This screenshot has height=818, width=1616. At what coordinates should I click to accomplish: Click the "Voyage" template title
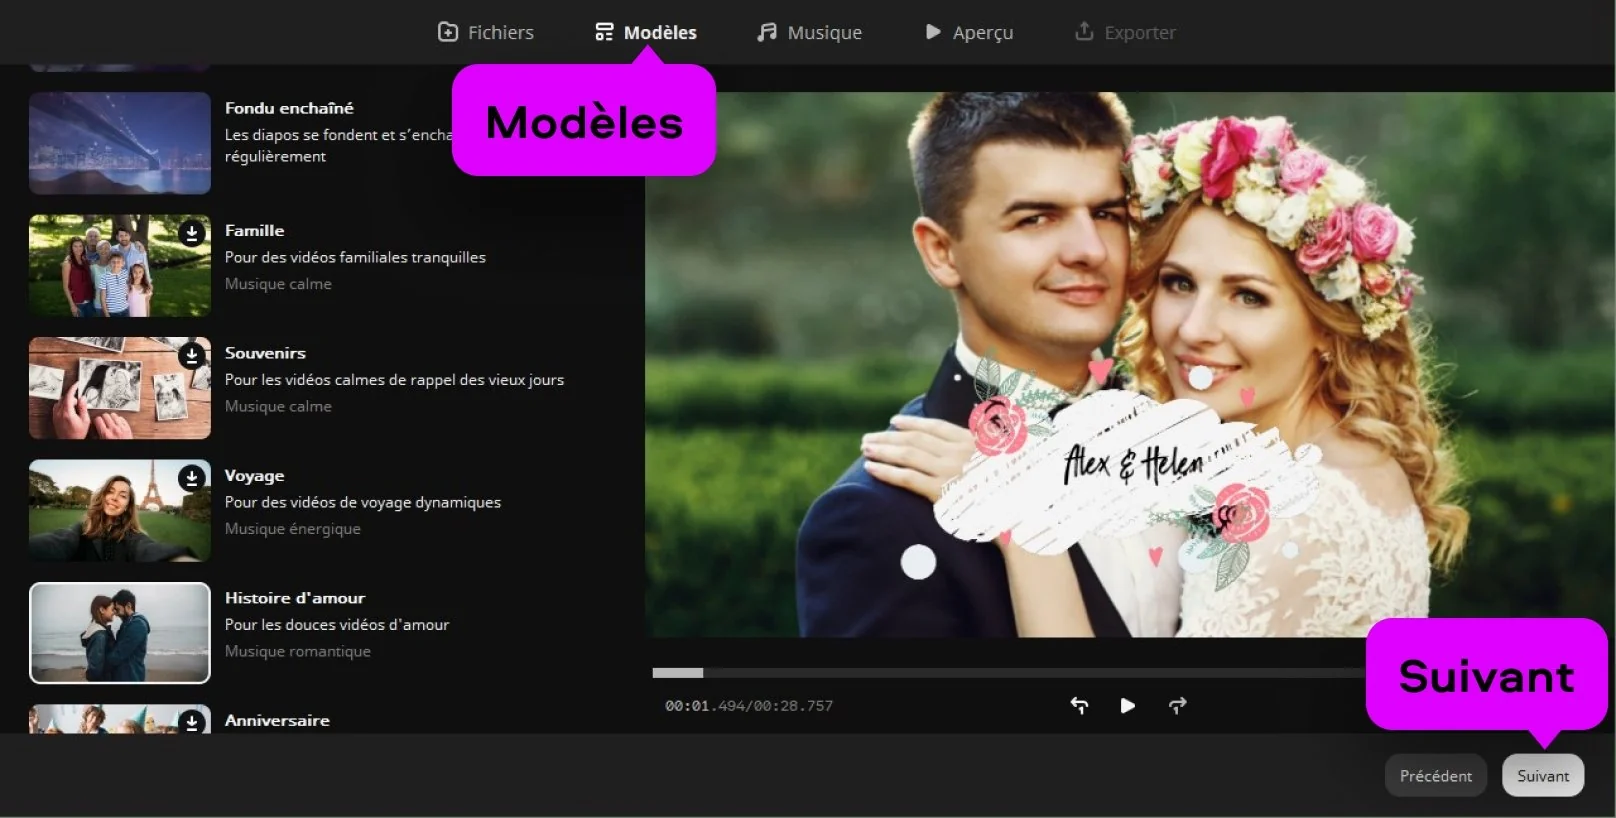pyautogui.click(x=254, y=476)
